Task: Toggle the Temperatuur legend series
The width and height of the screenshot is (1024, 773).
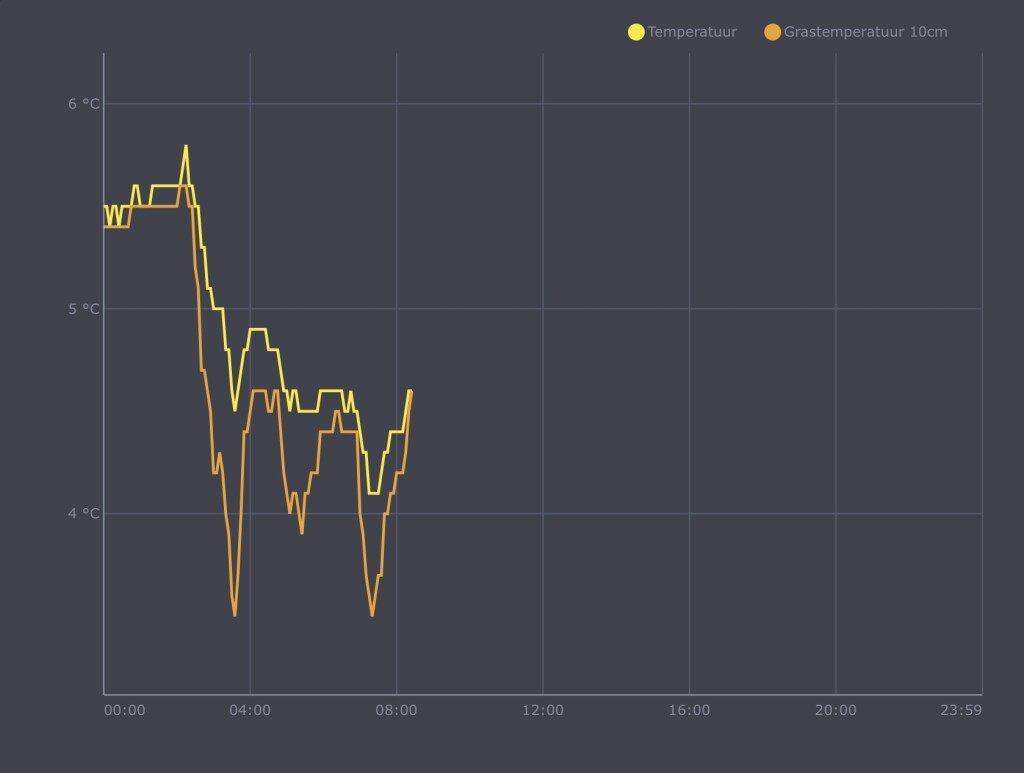Action: tap(682, 32)
